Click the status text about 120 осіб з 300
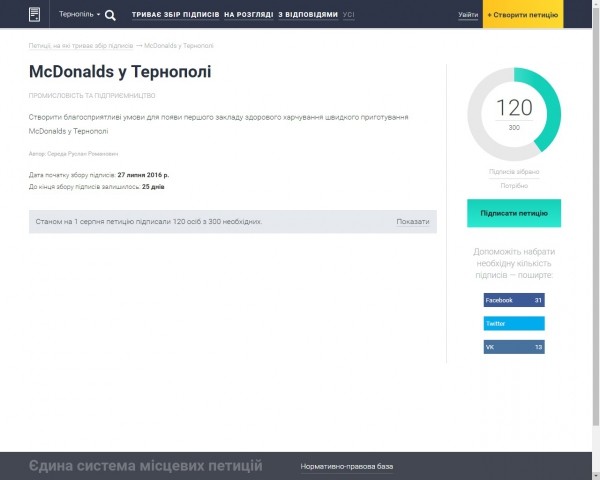Screen dimensions: 600x480 (149, 222)
